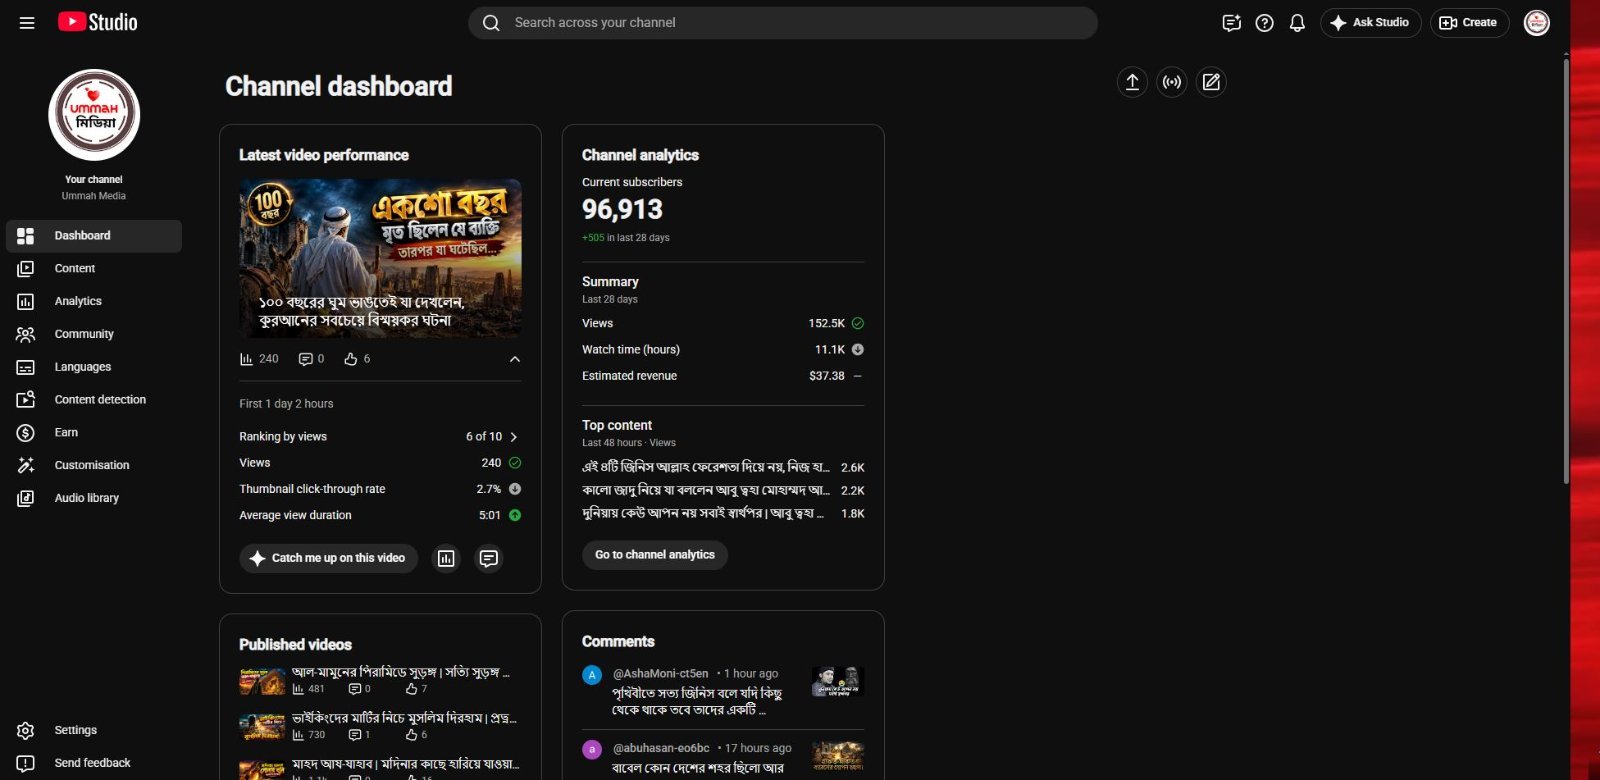Image resolution: width=1600 pixels, height=780 pixels.
Task: Open the hamburger navigation menu
Action: click(27, 23)
